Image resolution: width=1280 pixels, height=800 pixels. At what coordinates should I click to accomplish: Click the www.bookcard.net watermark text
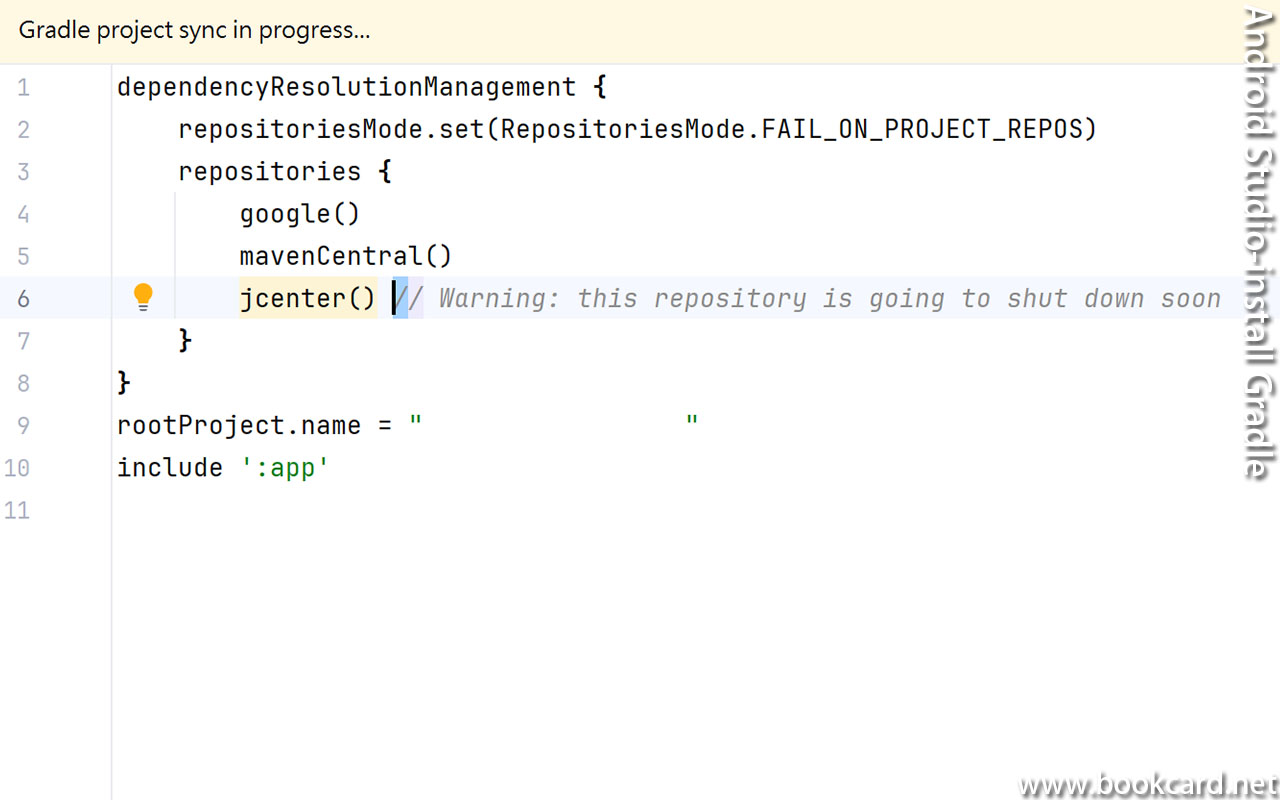[1147, 783]
